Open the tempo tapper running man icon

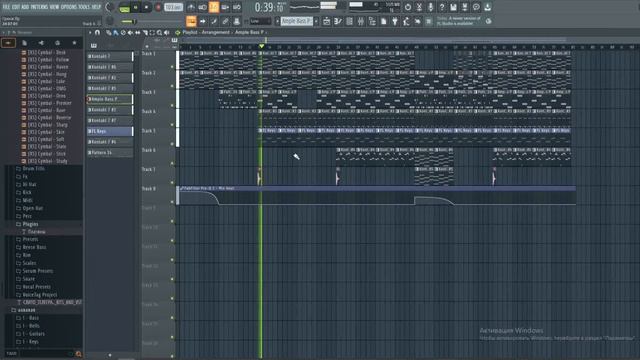pos(406,21)
